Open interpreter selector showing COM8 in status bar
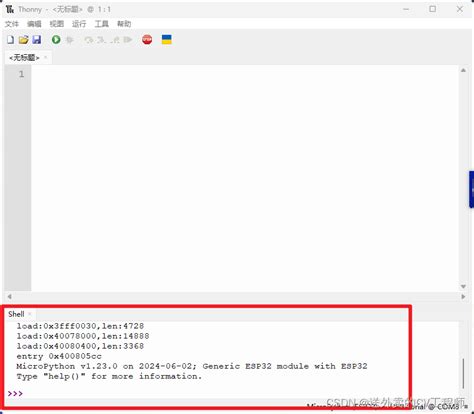Viewport: 474px width, 414px height. [x=387, y=407]
